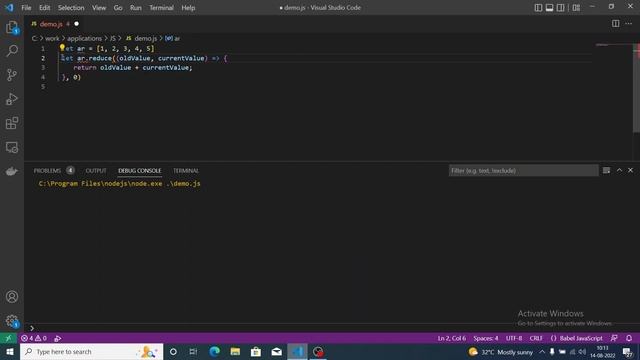Open the Go menu
Viewport: 640px width, 360px height.
click(118, 8)
